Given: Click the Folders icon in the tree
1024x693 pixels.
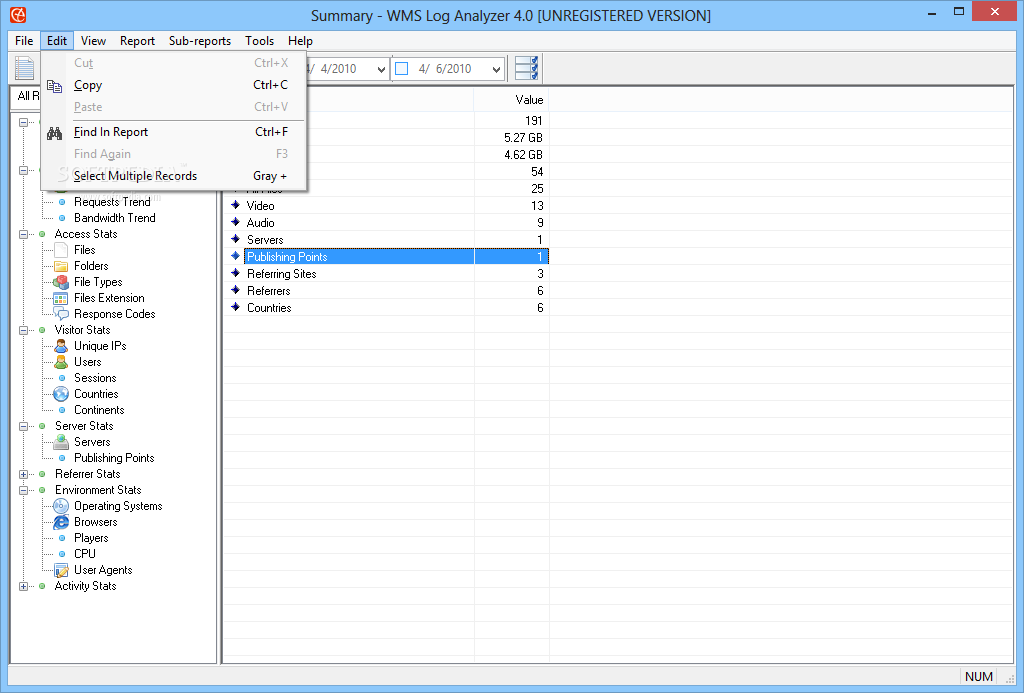Looking at the screenshot, I should [x=61, y=266].
